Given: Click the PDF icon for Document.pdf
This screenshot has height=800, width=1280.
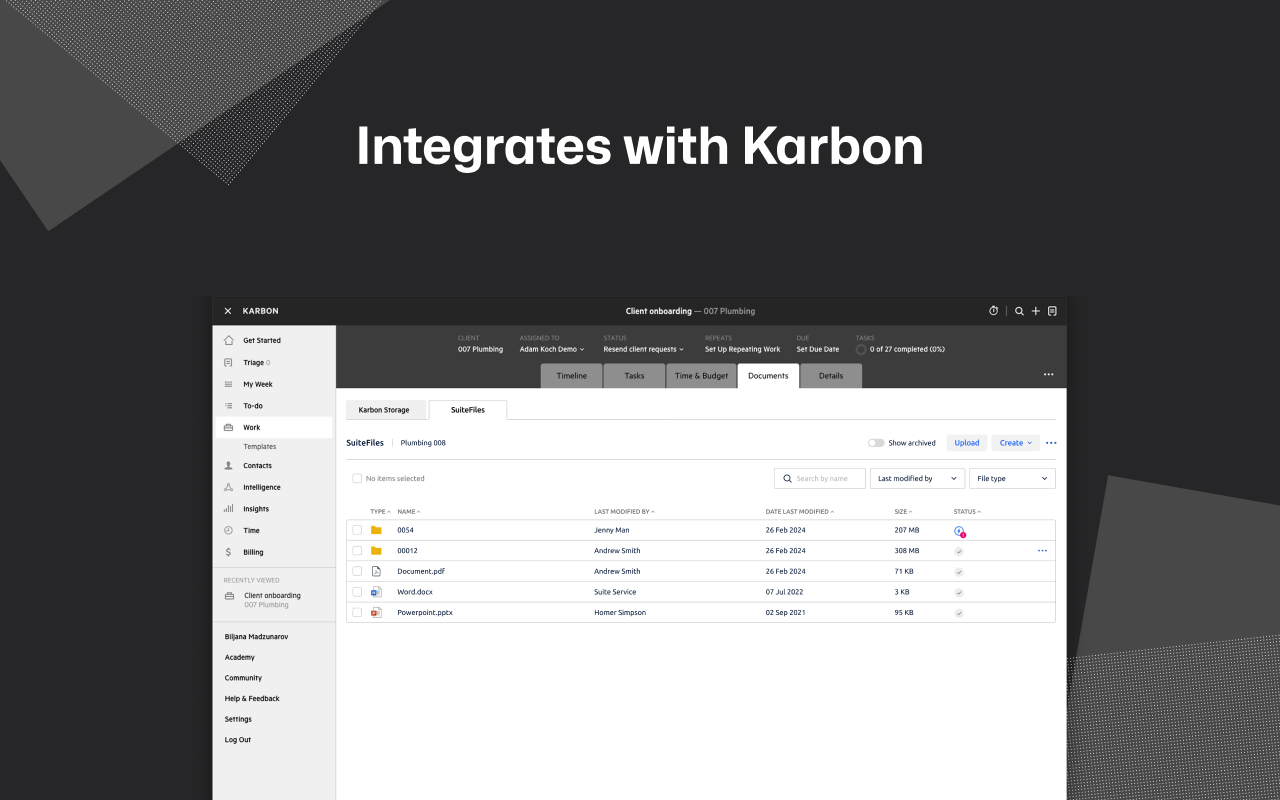Looking at the screenshot, I should [x=376, y=571].
